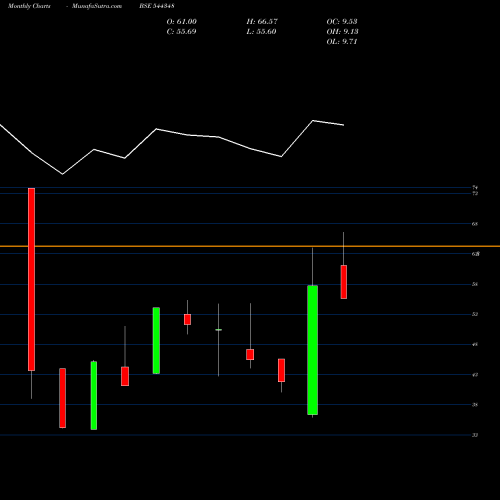The height and width of the screenshot is (500, 500).
Task: Click the 38 price axis label
Action: (475, 405)
